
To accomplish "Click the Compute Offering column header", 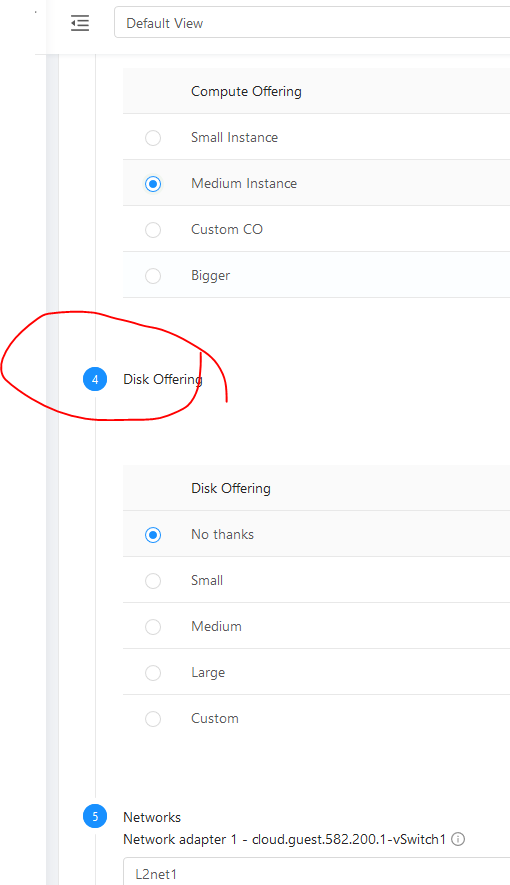I will [246, 91].
